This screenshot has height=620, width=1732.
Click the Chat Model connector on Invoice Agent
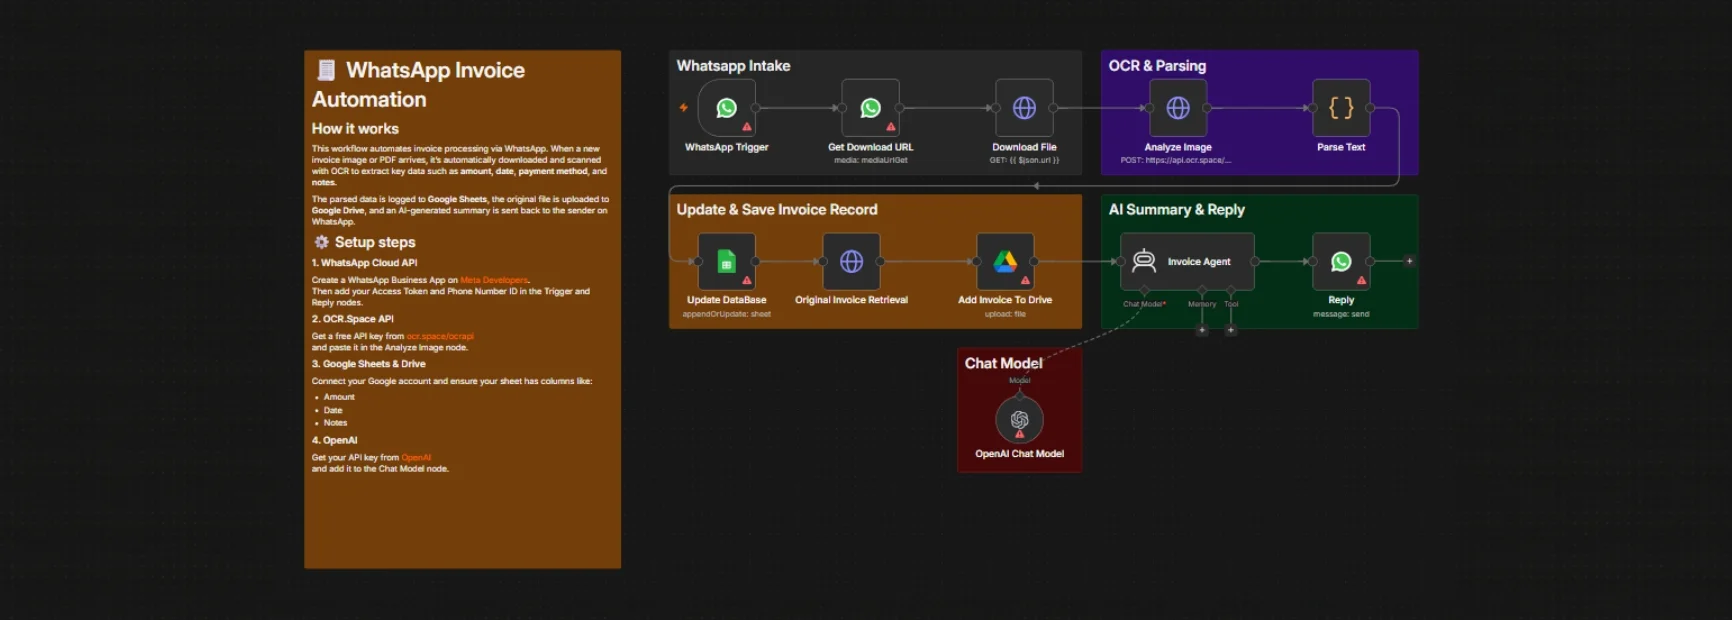[x=1145, y=291]
